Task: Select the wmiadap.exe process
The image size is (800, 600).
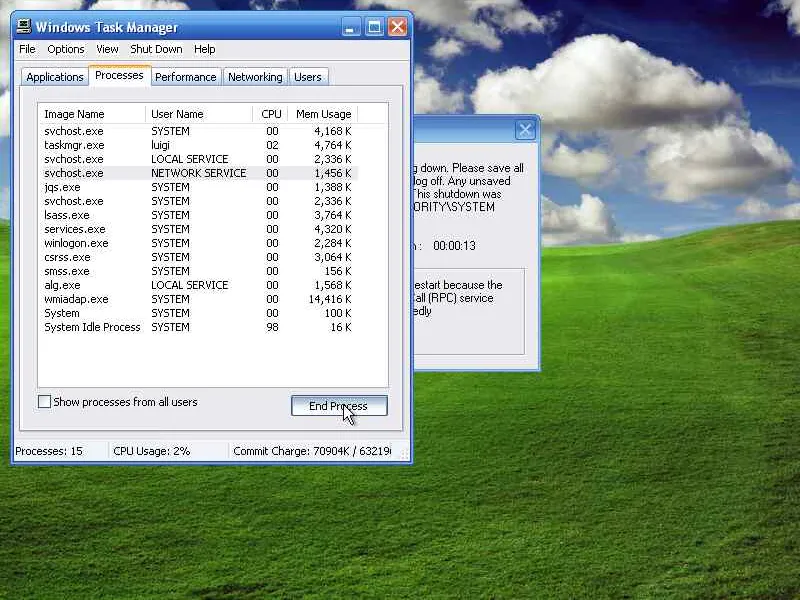Action: pos(198,299)
